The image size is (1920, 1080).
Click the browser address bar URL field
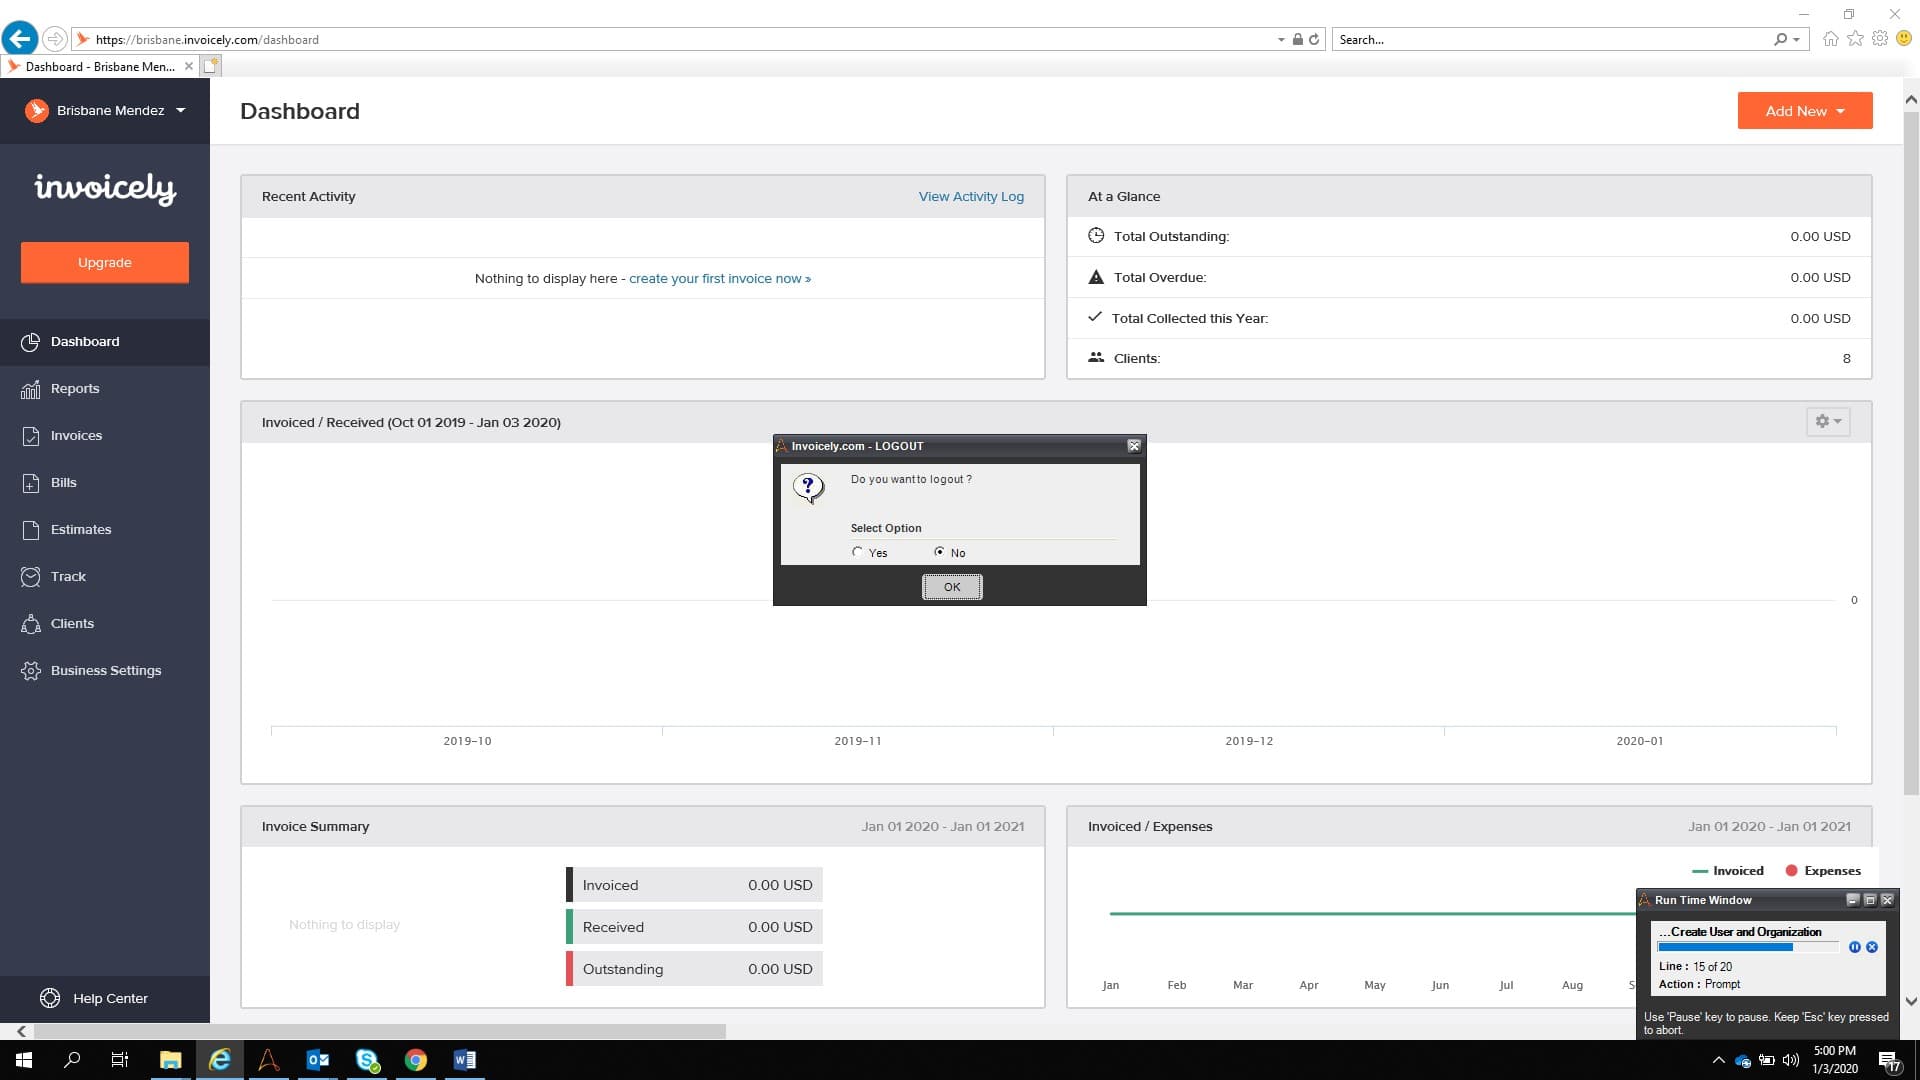point(680,40)
